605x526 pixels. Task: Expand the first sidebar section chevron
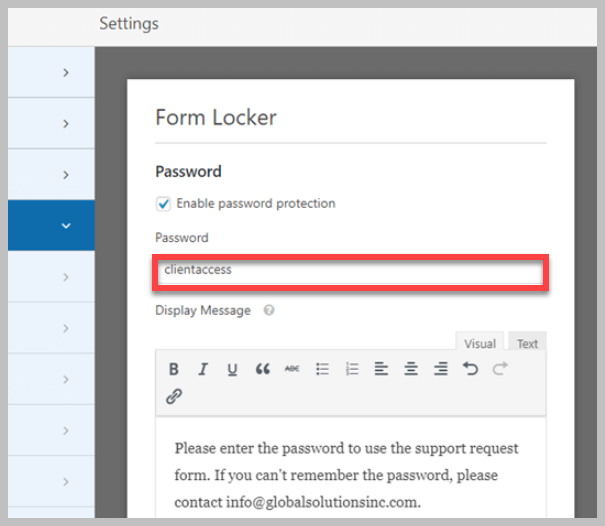click(x=66, y=73)
